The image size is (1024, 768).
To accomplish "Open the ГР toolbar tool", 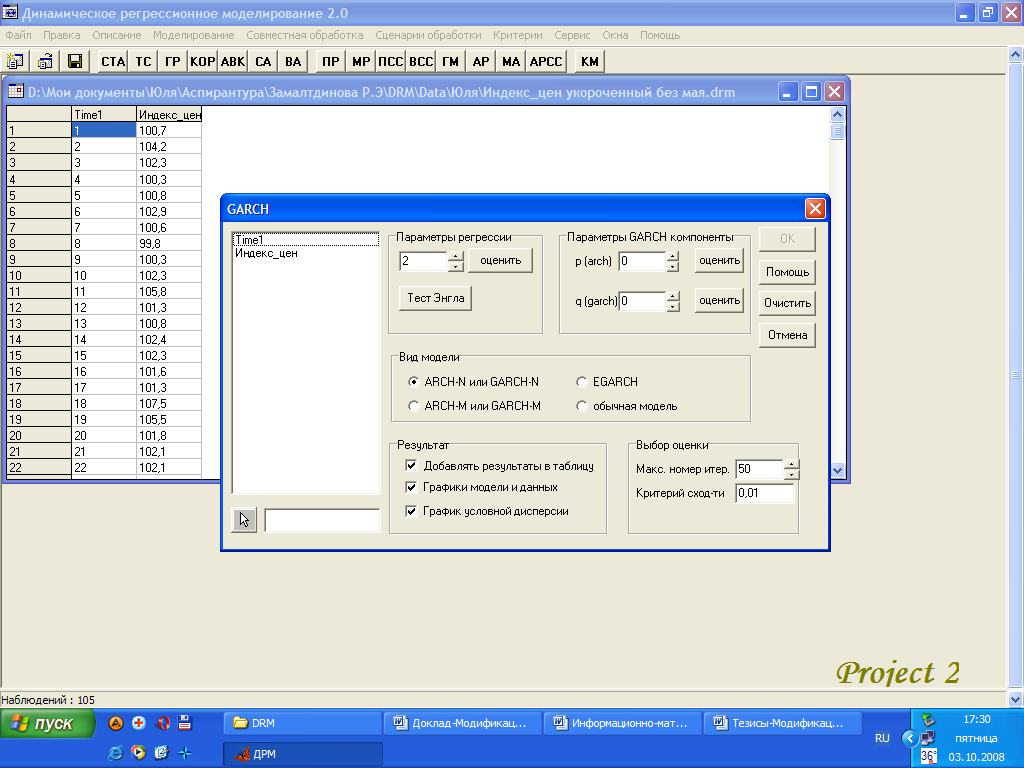I will click(x=172, y=61).
